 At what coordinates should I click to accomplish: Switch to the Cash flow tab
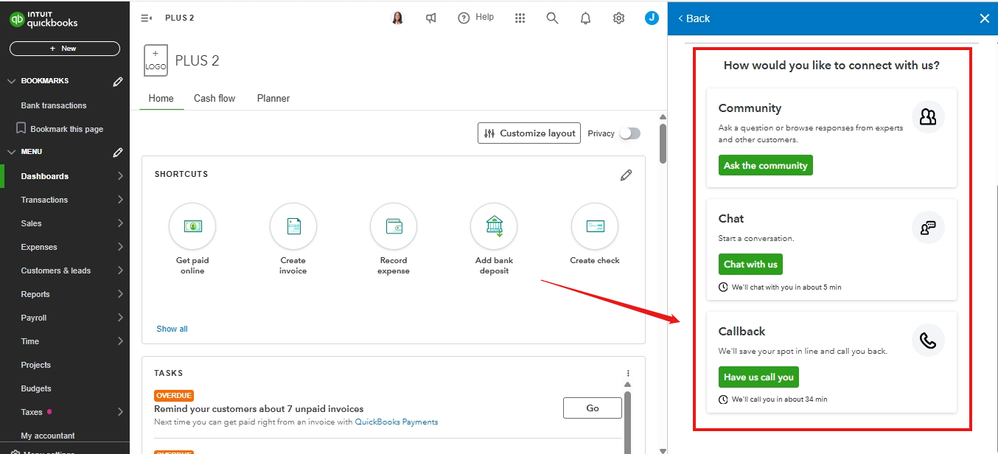click(214, 99)
